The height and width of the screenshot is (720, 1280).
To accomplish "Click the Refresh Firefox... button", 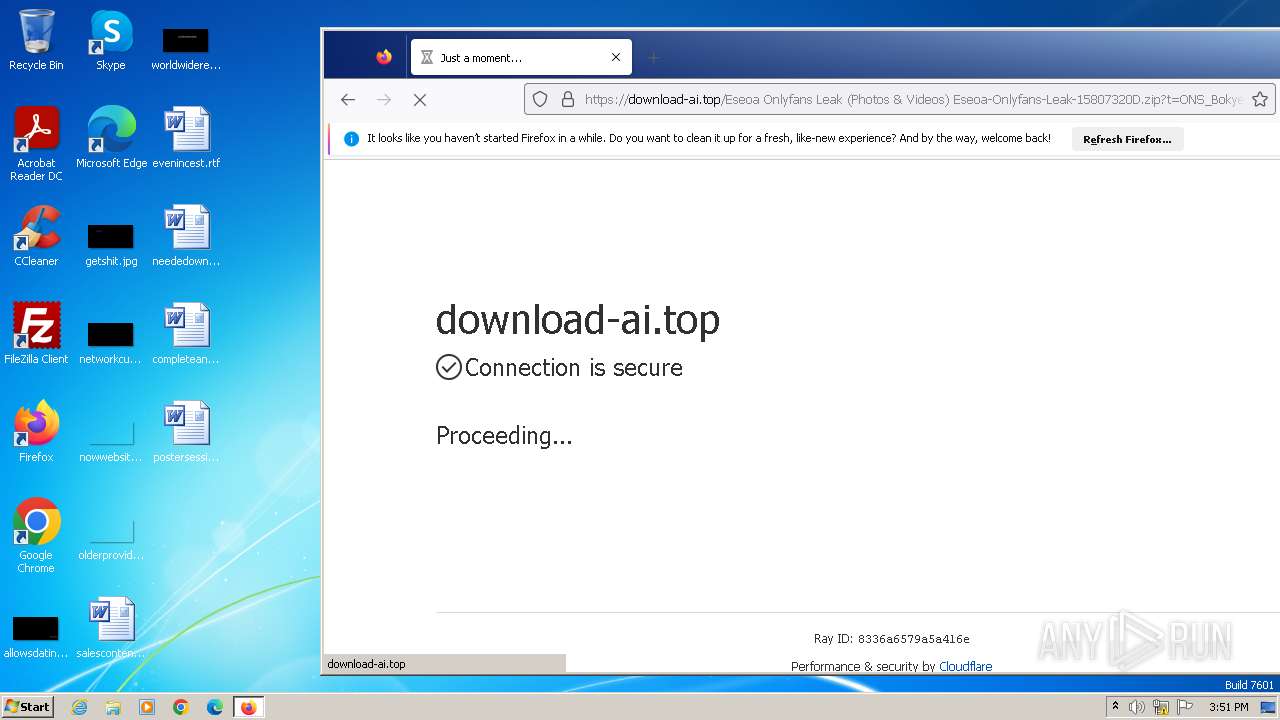I will coord(1127,139).
